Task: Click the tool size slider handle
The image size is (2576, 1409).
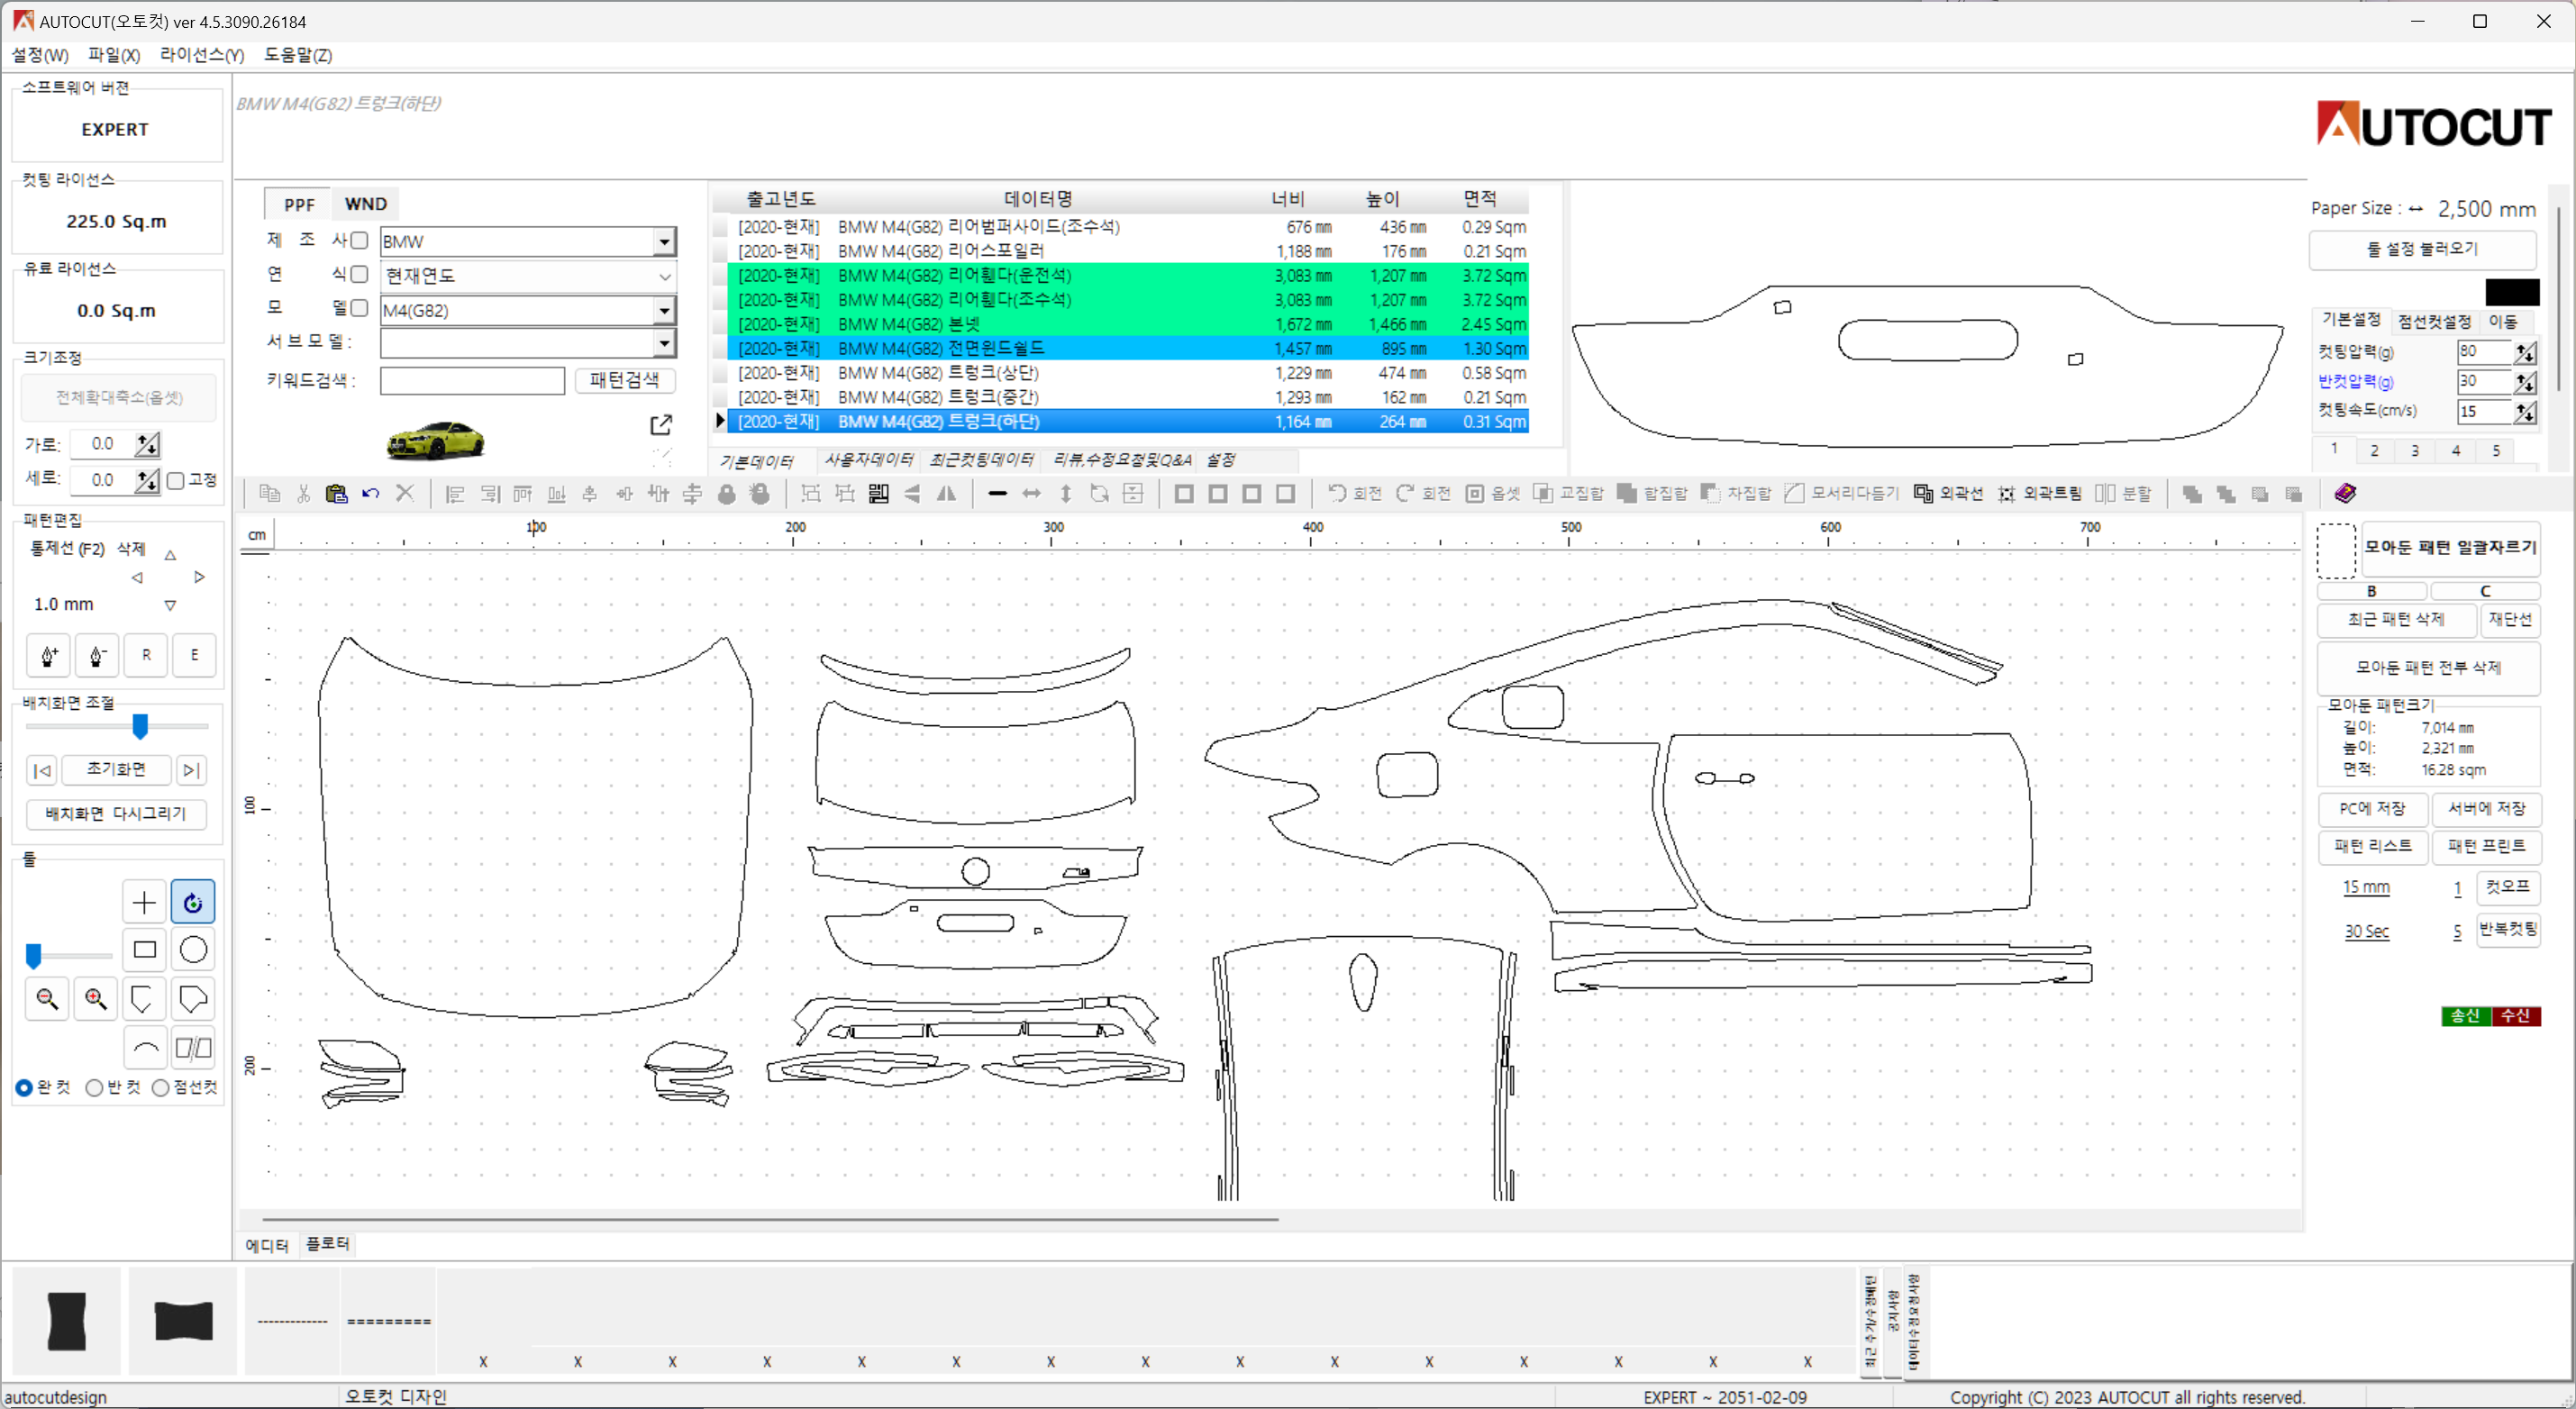Action: click(34, 956)
